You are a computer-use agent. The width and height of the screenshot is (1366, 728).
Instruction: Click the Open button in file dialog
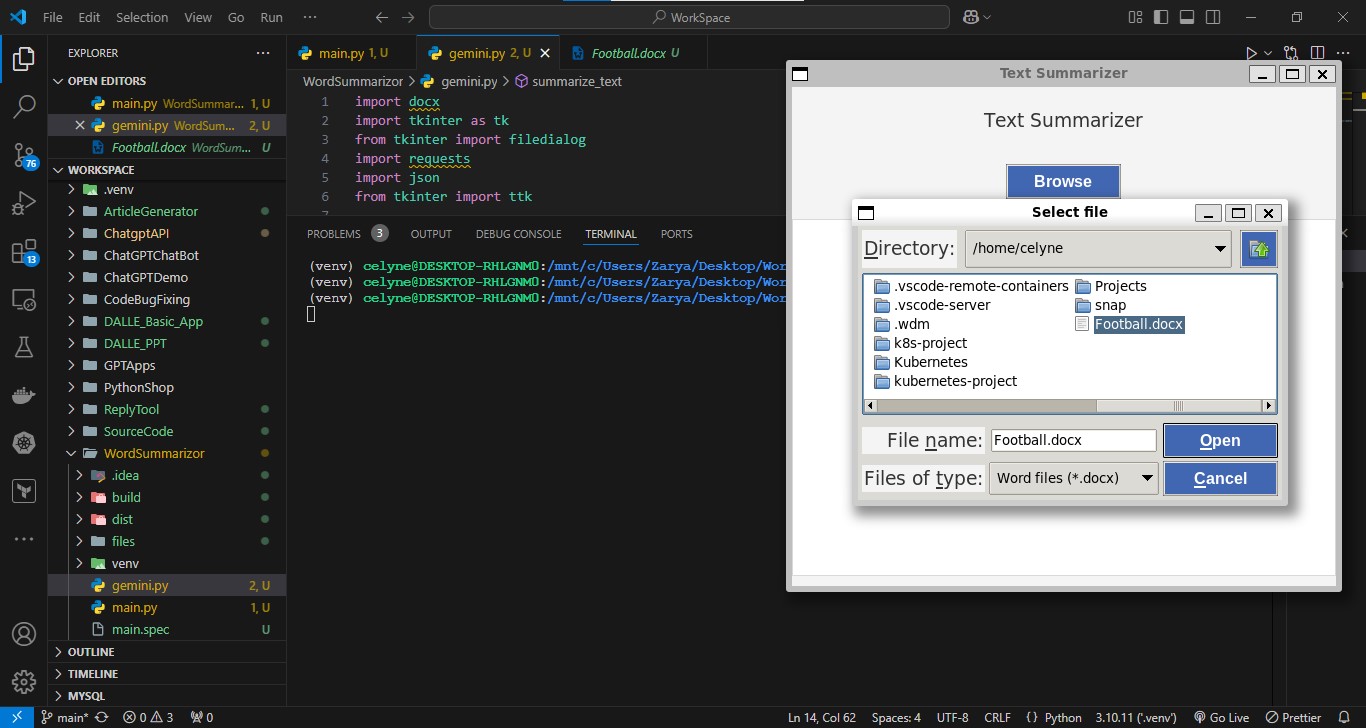point(1219,441)
